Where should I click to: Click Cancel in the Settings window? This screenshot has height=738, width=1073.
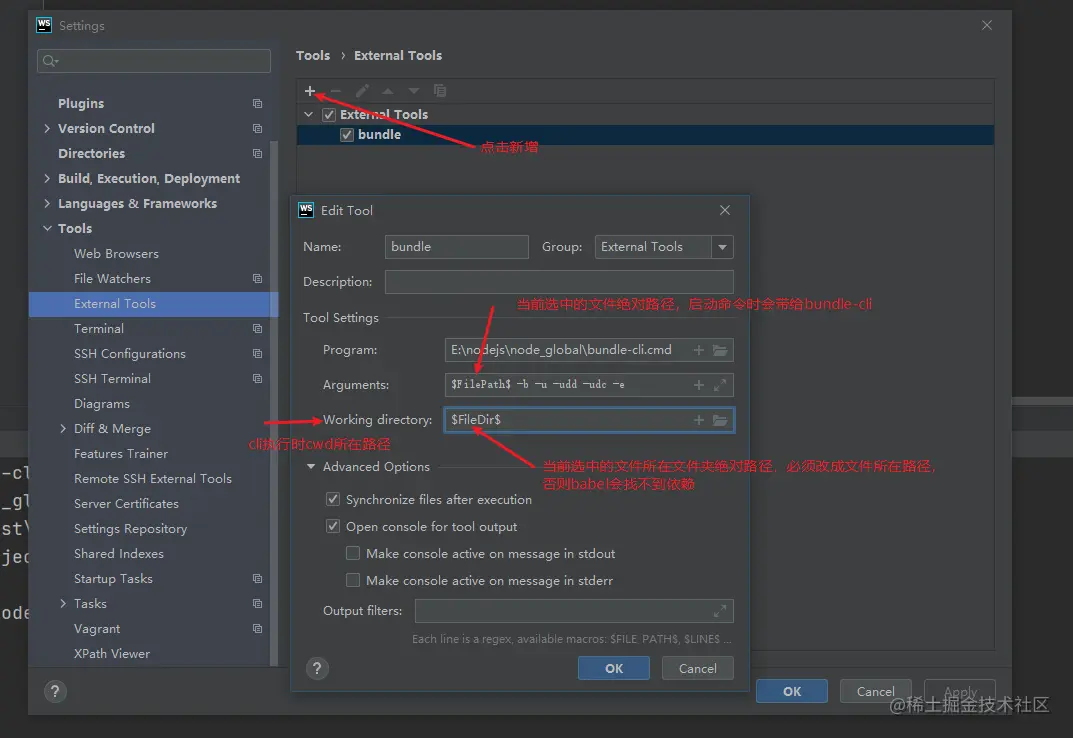(875, 691)
